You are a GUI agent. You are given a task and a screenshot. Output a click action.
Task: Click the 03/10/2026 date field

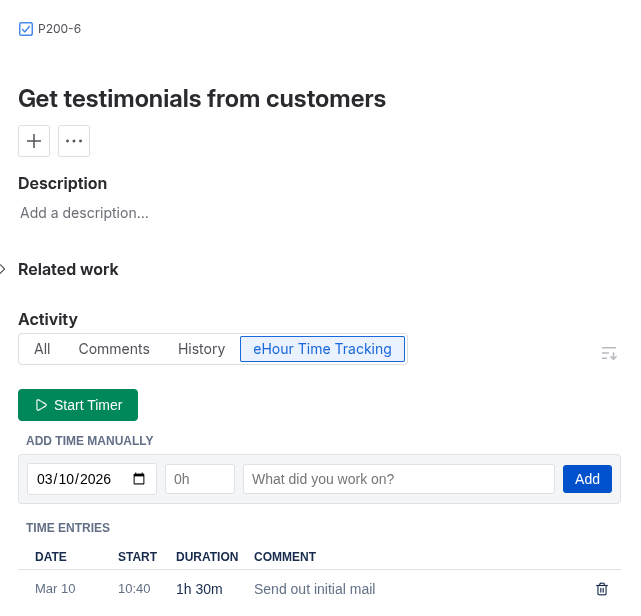click(x=92, y=479)
